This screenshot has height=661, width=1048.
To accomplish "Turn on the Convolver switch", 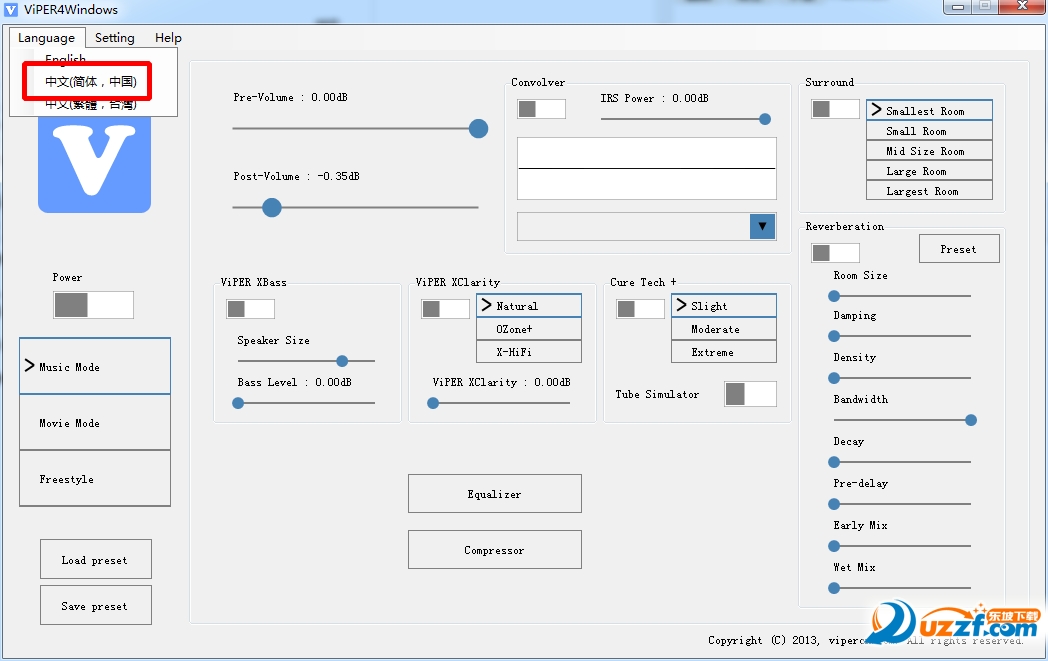I will [x=541, y=109].
